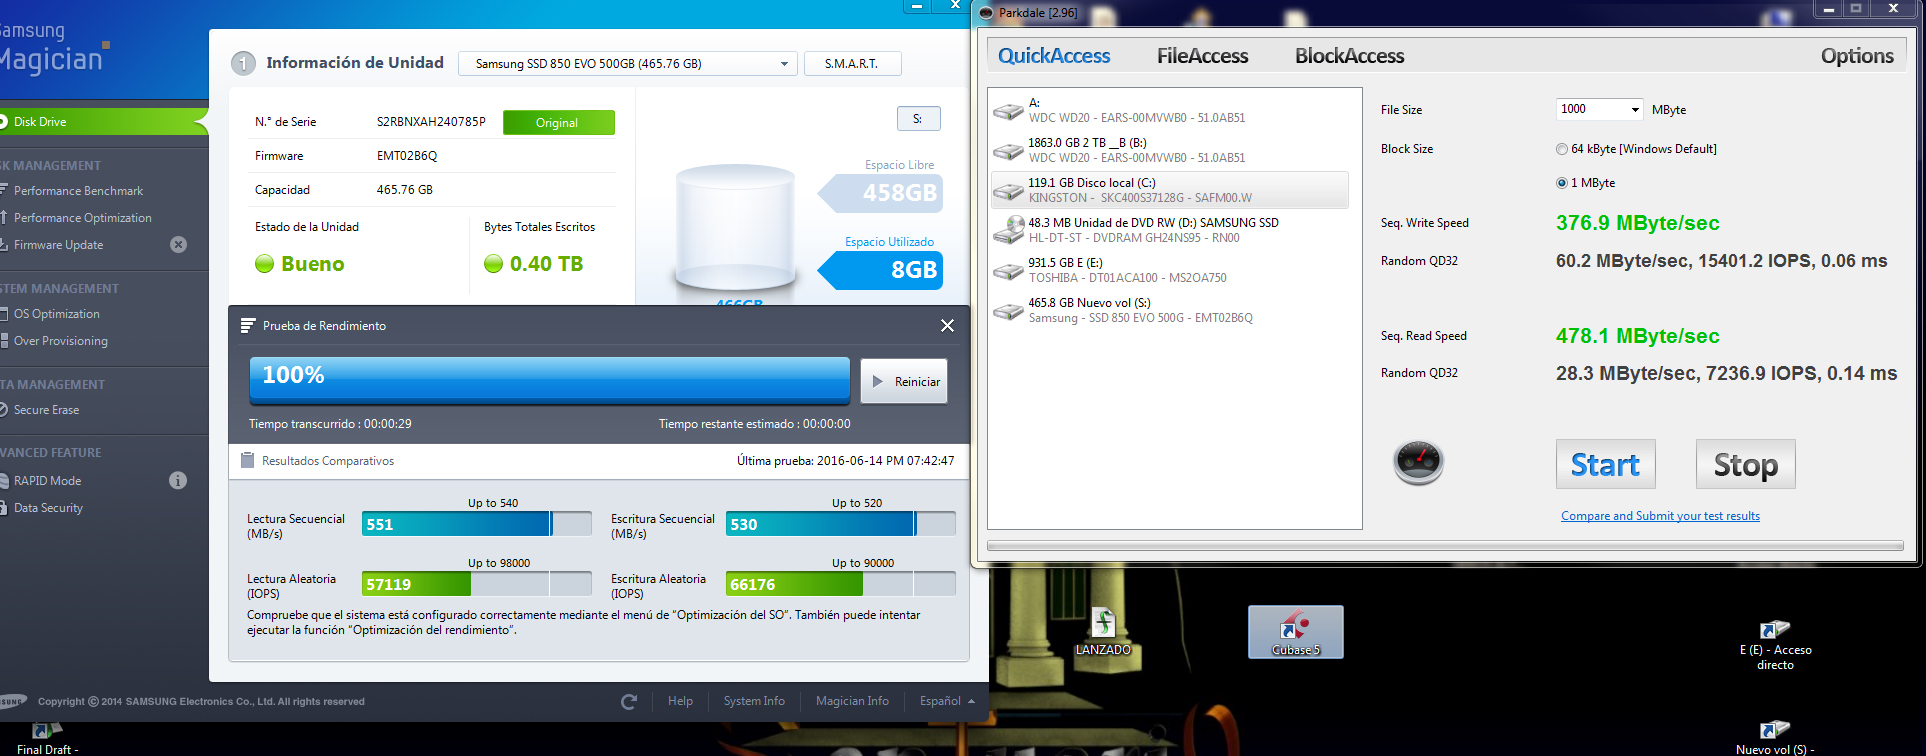1926x756 pixels.
Task: Select the LANZADO desktop icon
Action: (x=1103, y=632)
